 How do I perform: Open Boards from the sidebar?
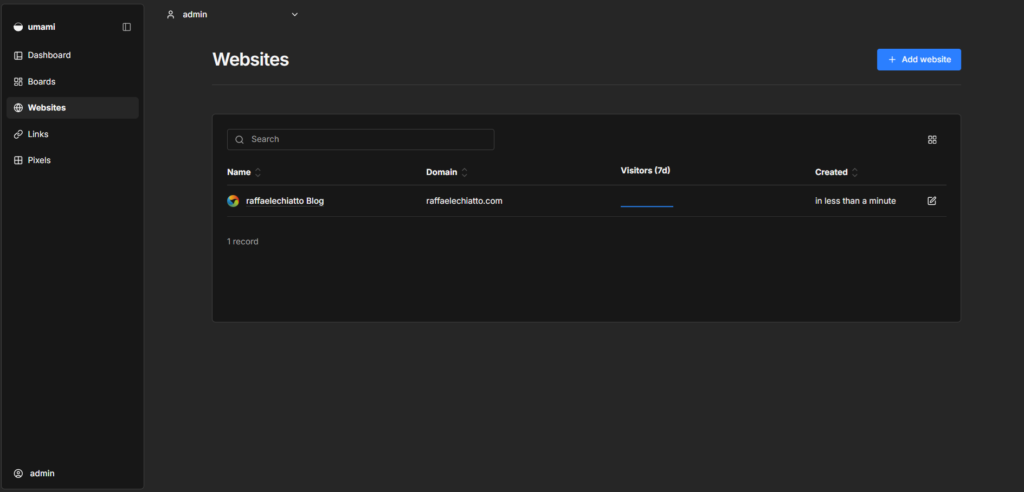(72, 82)
